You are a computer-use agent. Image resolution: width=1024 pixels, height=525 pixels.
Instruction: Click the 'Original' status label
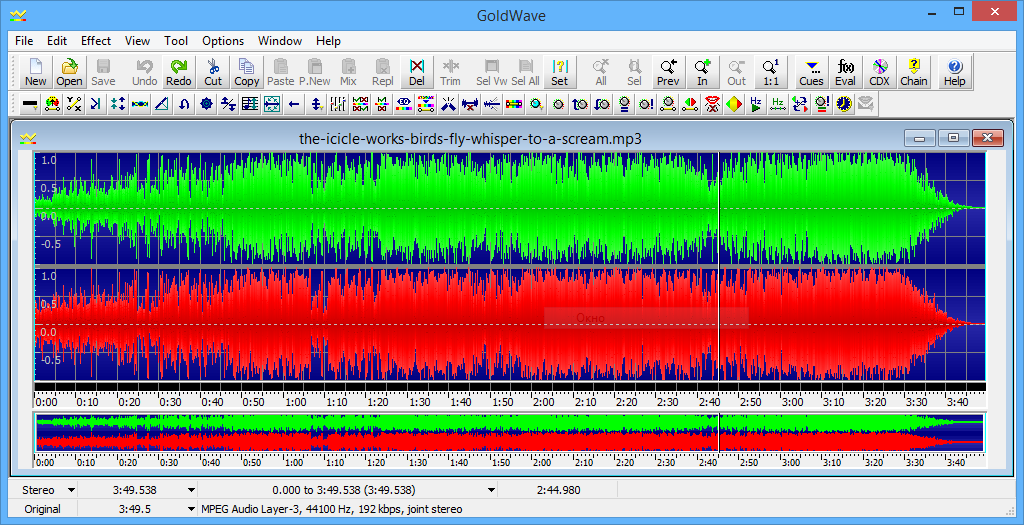42,509
